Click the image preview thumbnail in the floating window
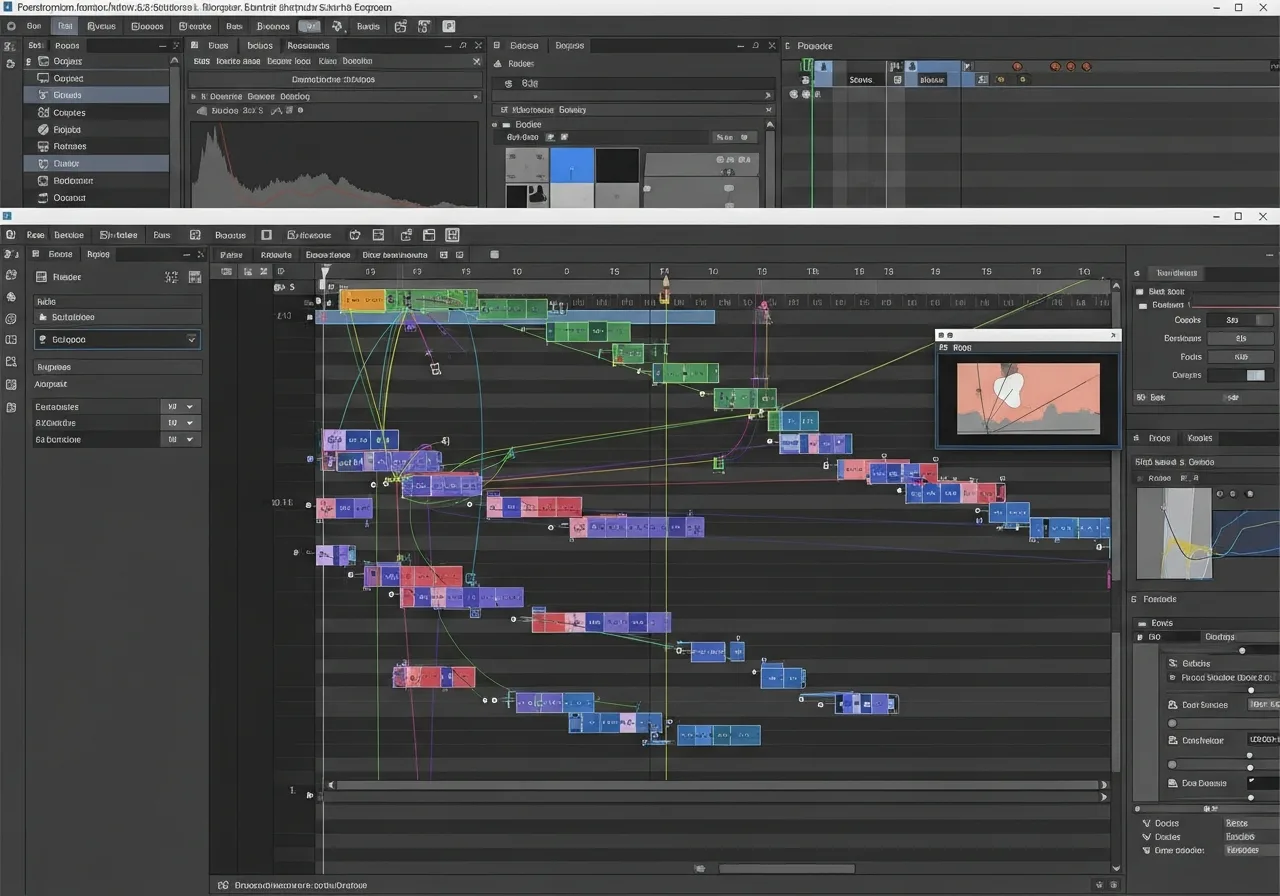1280x896 pixels. point(1028,398)
